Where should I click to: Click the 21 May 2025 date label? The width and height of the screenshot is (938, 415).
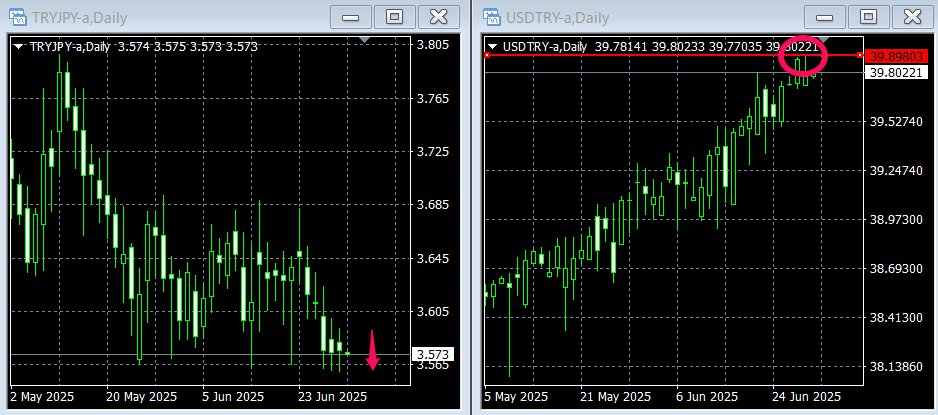click(x=616, y=396)
